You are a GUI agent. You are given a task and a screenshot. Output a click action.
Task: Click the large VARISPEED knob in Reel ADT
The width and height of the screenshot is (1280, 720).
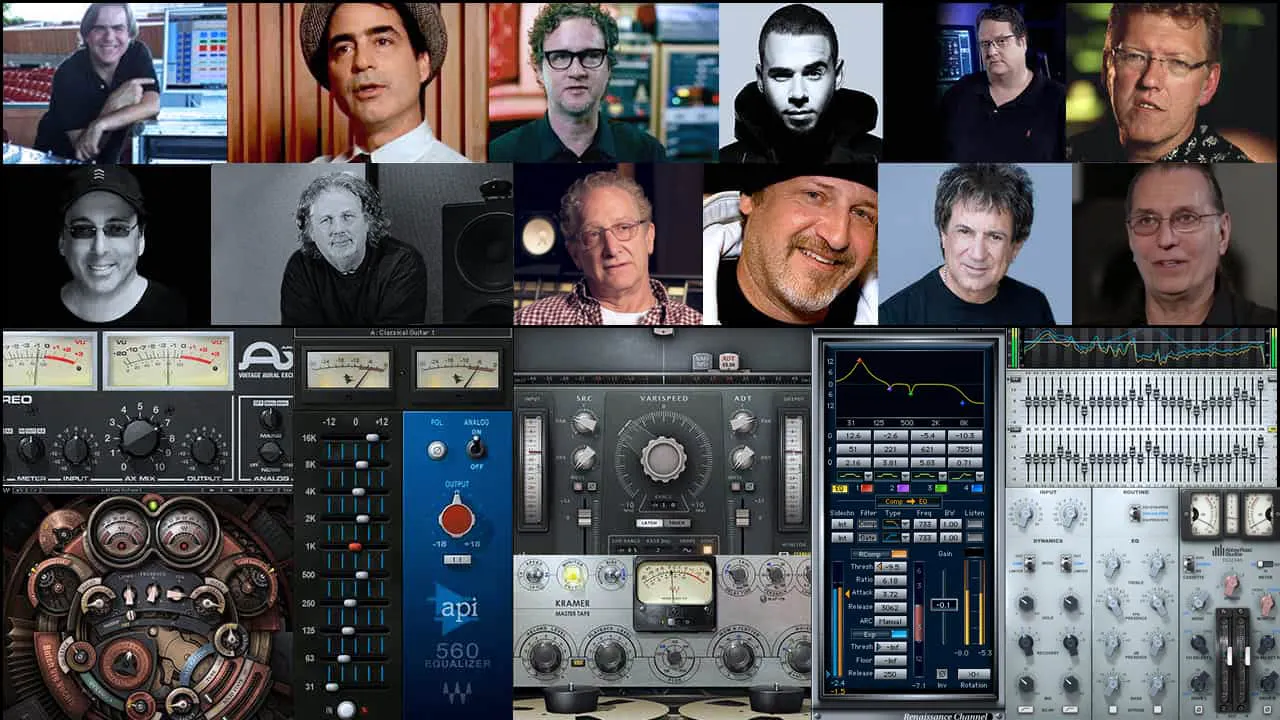663,459
